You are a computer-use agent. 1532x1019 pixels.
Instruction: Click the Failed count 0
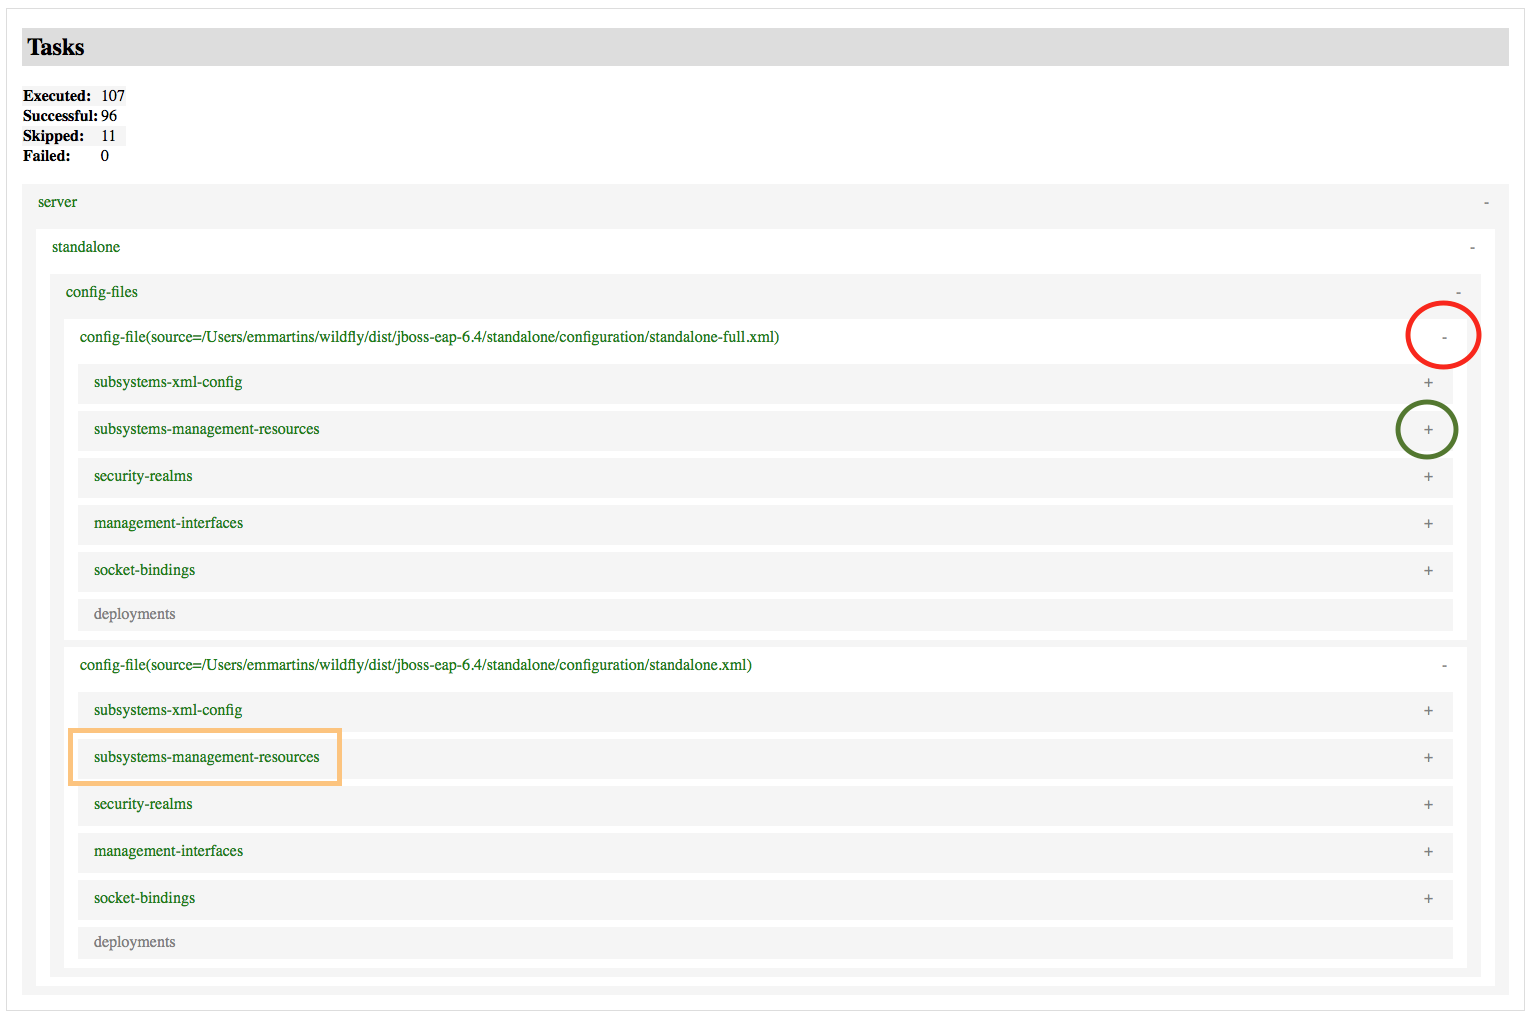(105, 156)
